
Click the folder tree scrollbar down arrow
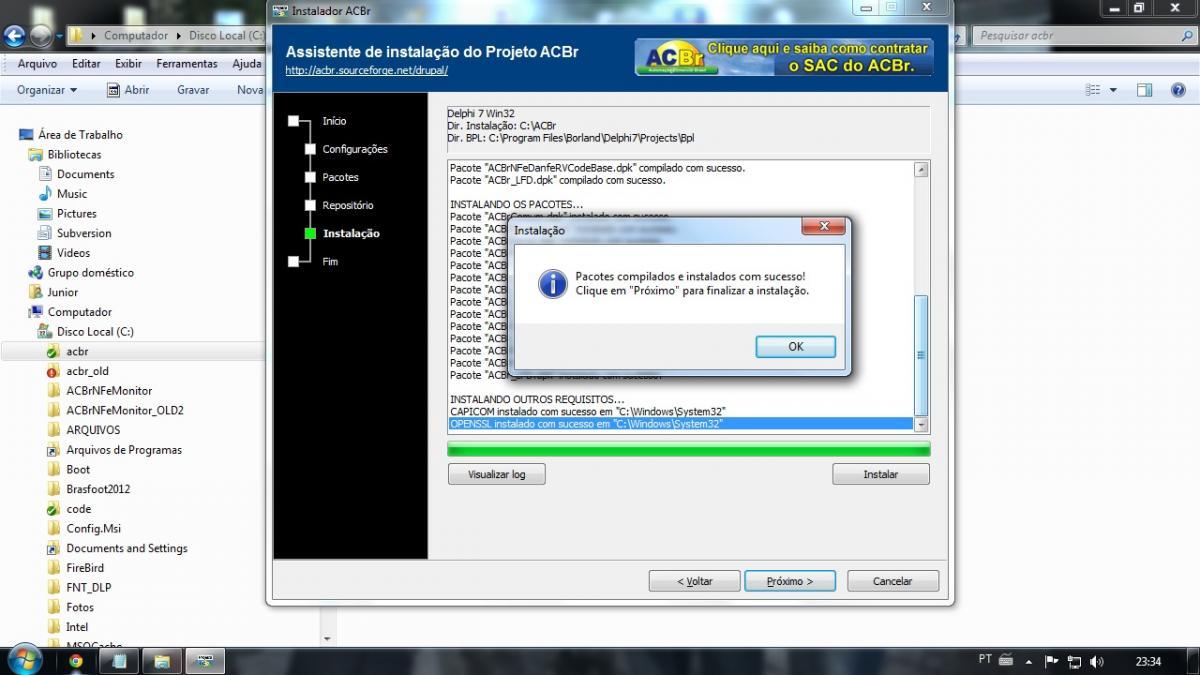326,638
